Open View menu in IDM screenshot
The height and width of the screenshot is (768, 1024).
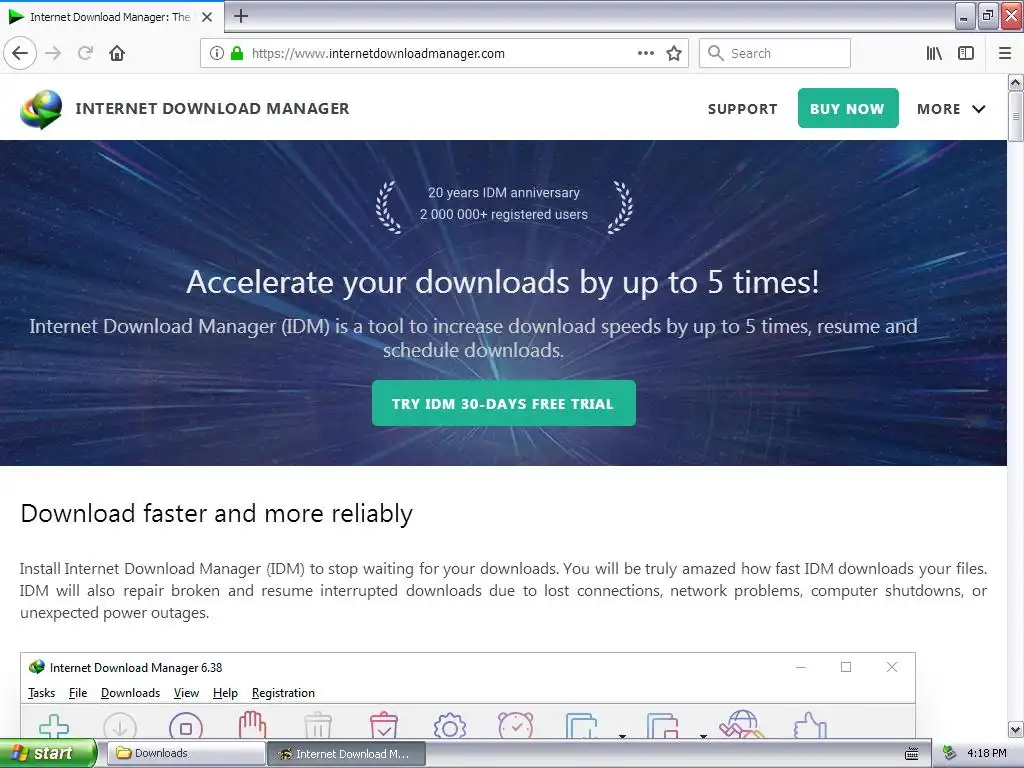click(186, 693)
